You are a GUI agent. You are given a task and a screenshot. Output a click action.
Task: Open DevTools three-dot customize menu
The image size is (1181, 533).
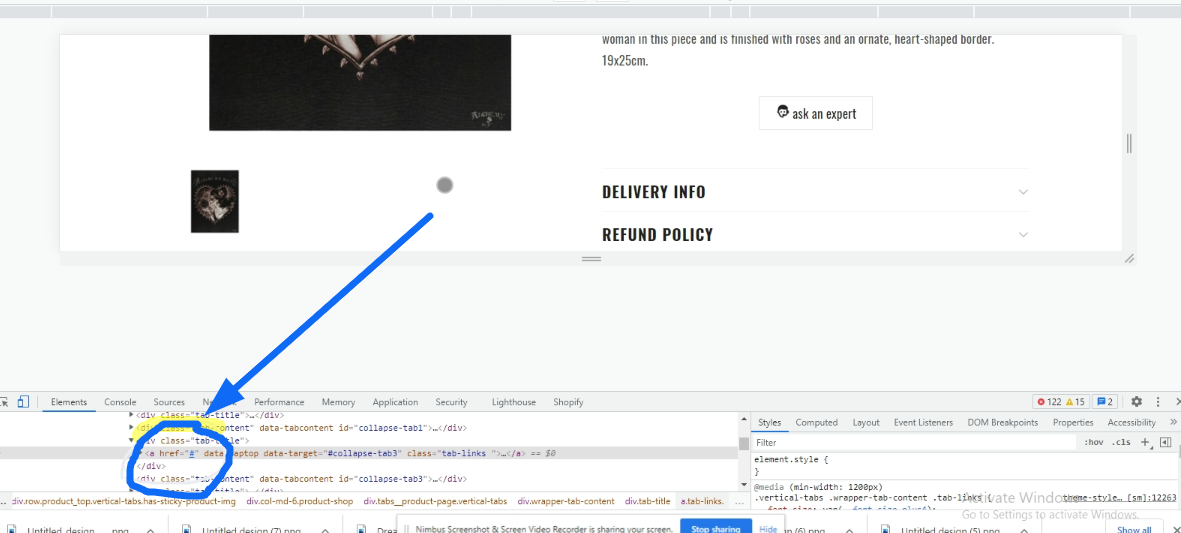click(1158, 402)
